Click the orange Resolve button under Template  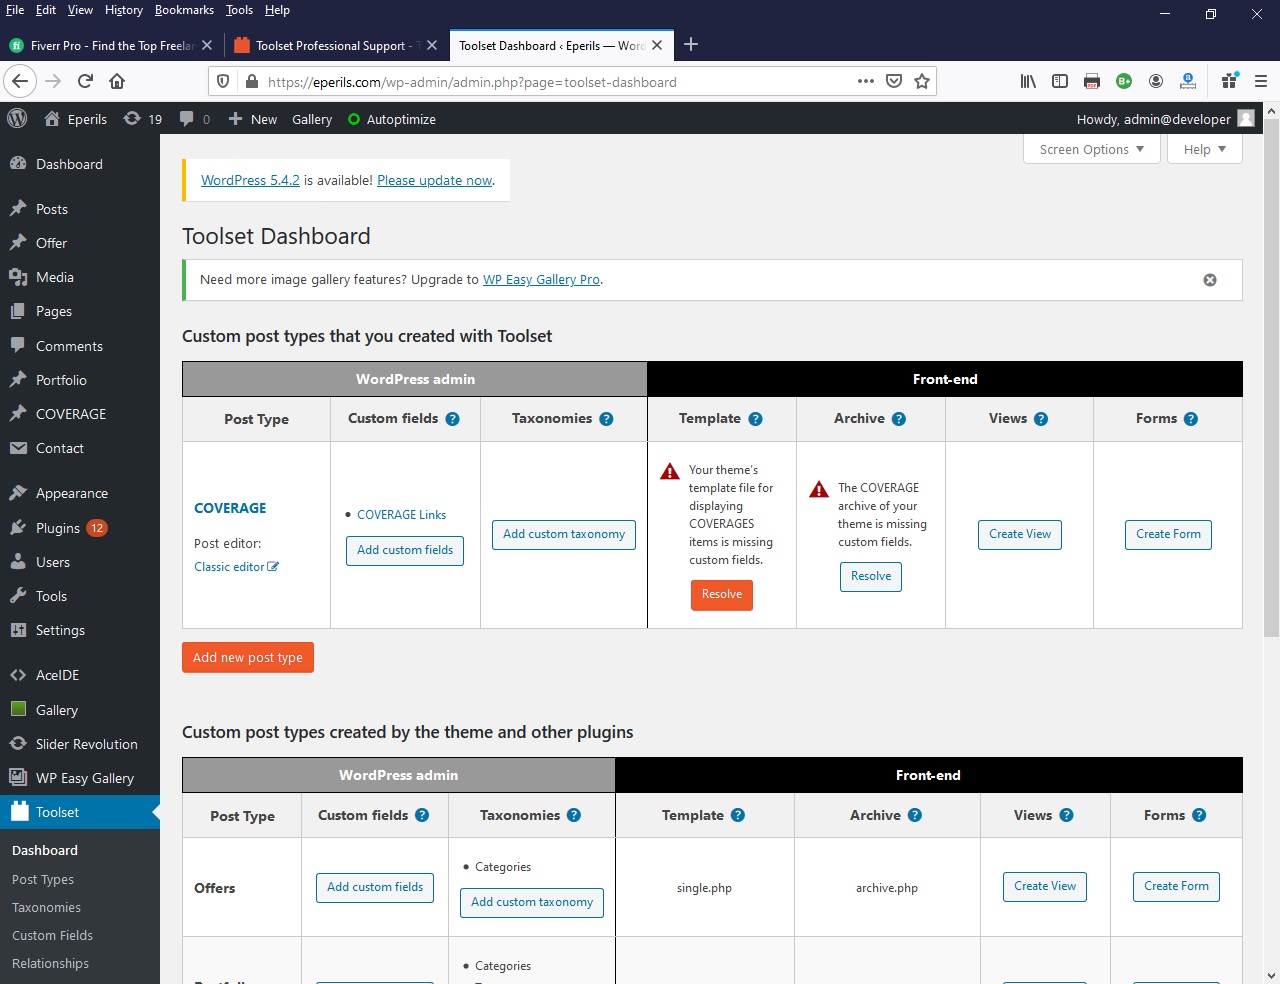[x=722, y=595]
